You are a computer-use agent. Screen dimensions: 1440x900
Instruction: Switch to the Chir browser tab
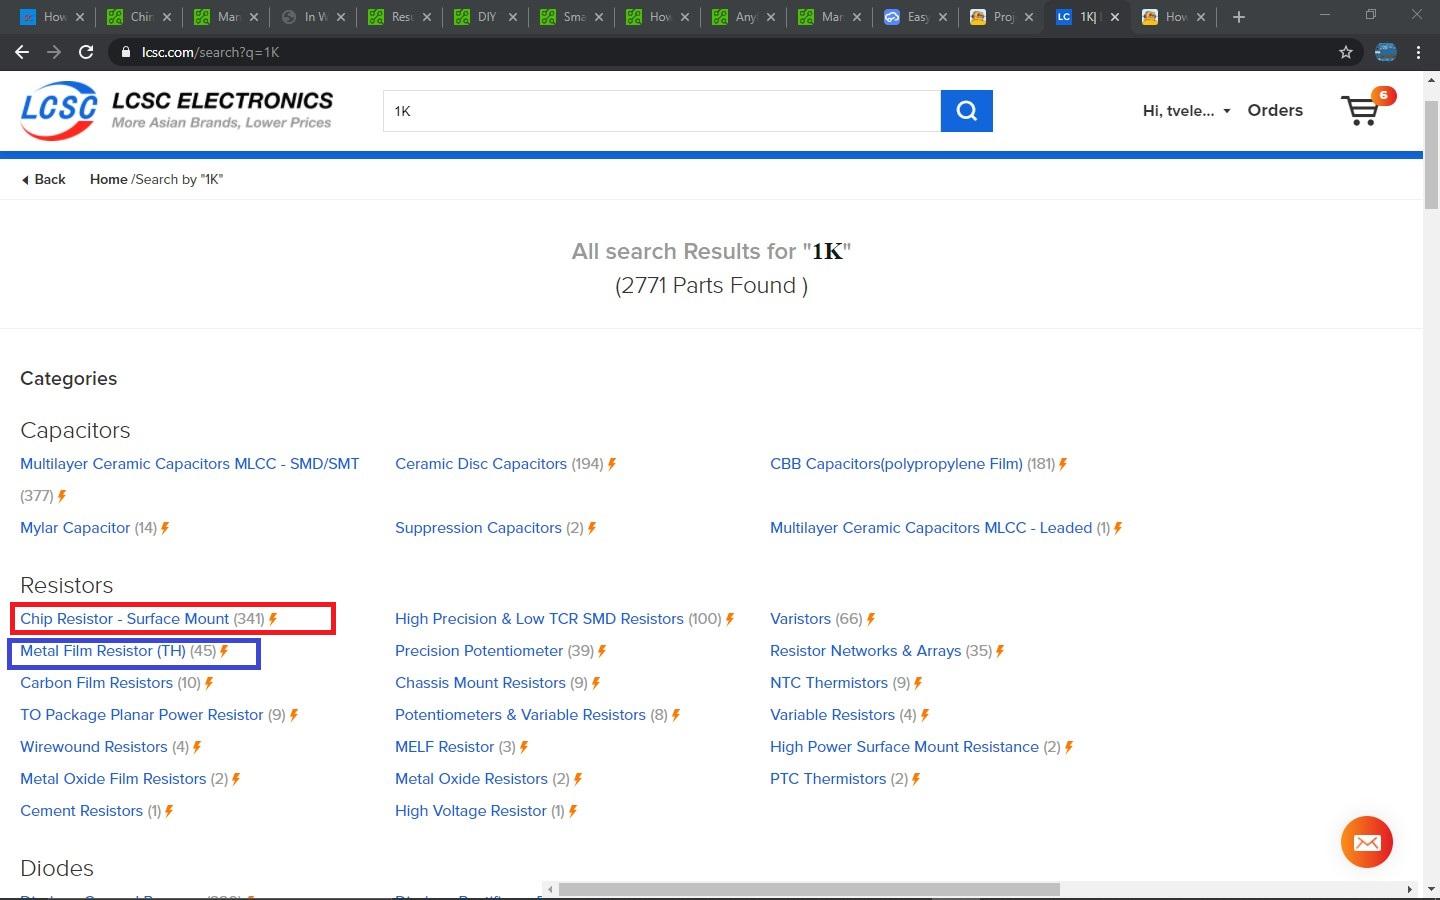click(x=140, y=17)
